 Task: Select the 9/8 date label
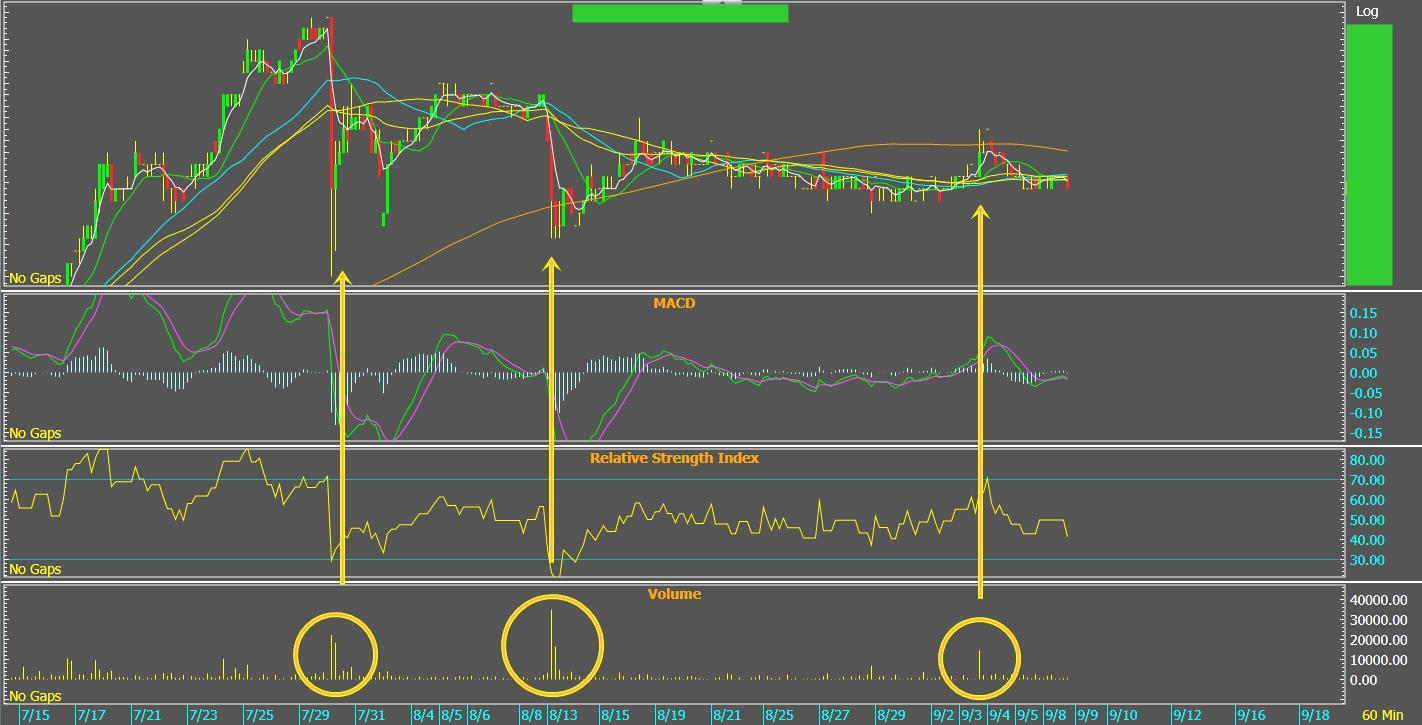click(1055, 716)
